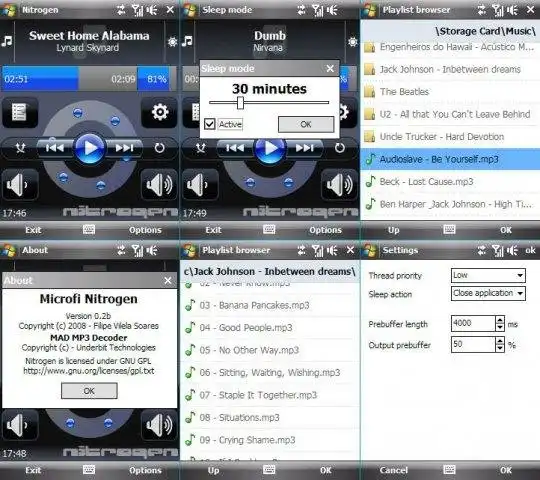The width and height of the screenshot is (540, 480).
Task: Toggle shuffle in Sleep mode window
Action: click(x=200, y=148)
